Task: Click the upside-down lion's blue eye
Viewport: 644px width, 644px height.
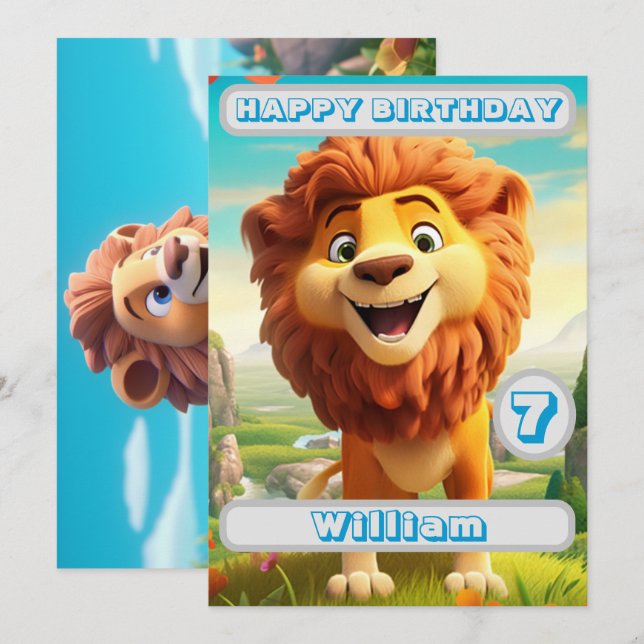Action: point(159,299)
